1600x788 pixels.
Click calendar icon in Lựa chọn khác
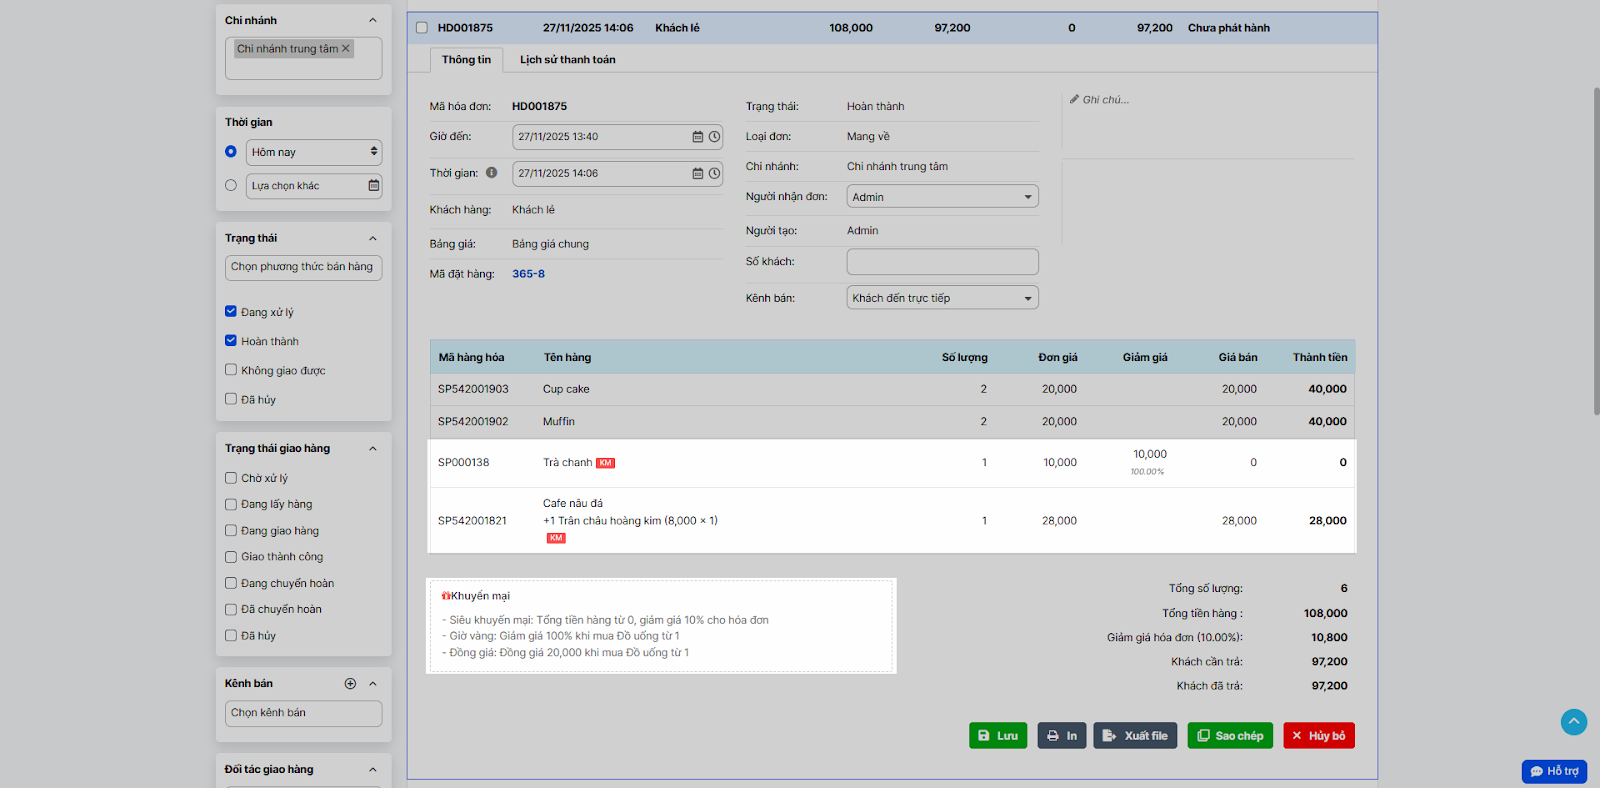pyautogui.click(x=373, y=186)
